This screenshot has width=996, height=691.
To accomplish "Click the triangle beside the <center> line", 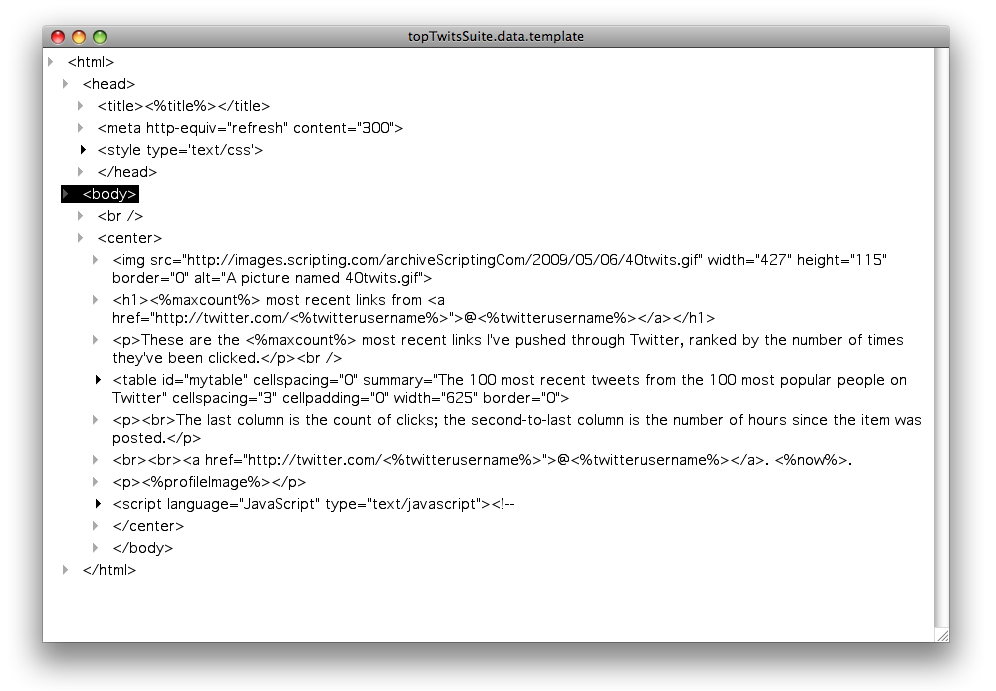I will (81, 238).
